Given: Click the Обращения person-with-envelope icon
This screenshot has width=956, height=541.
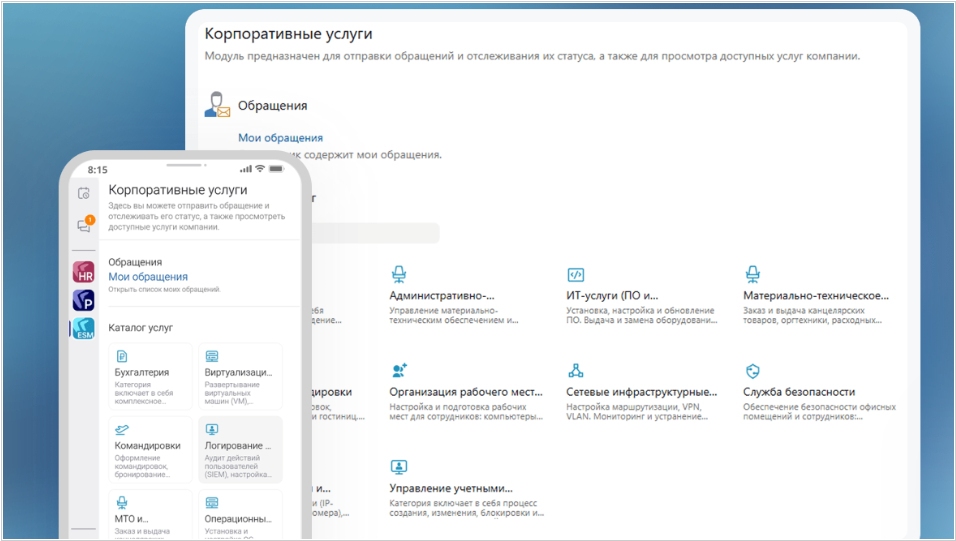Looking at the screenshot, I should tap(217, 104).
